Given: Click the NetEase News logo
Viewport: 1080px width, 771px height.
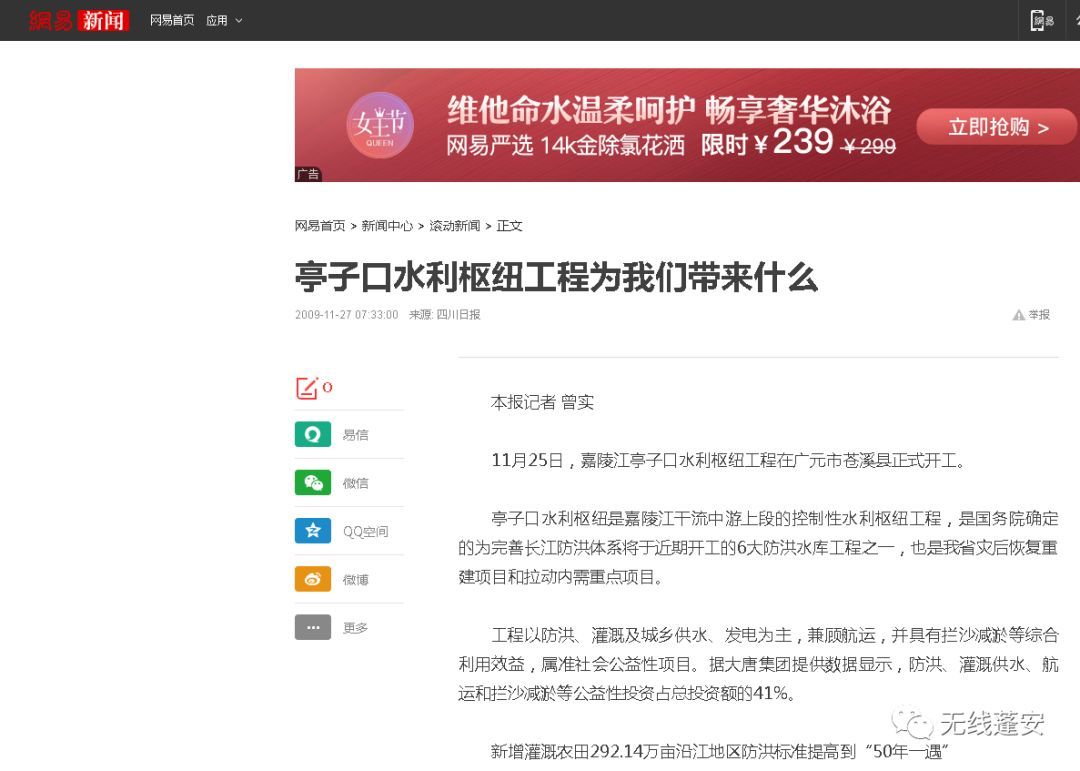Looking at the screenshot, I should pos(79,20).
